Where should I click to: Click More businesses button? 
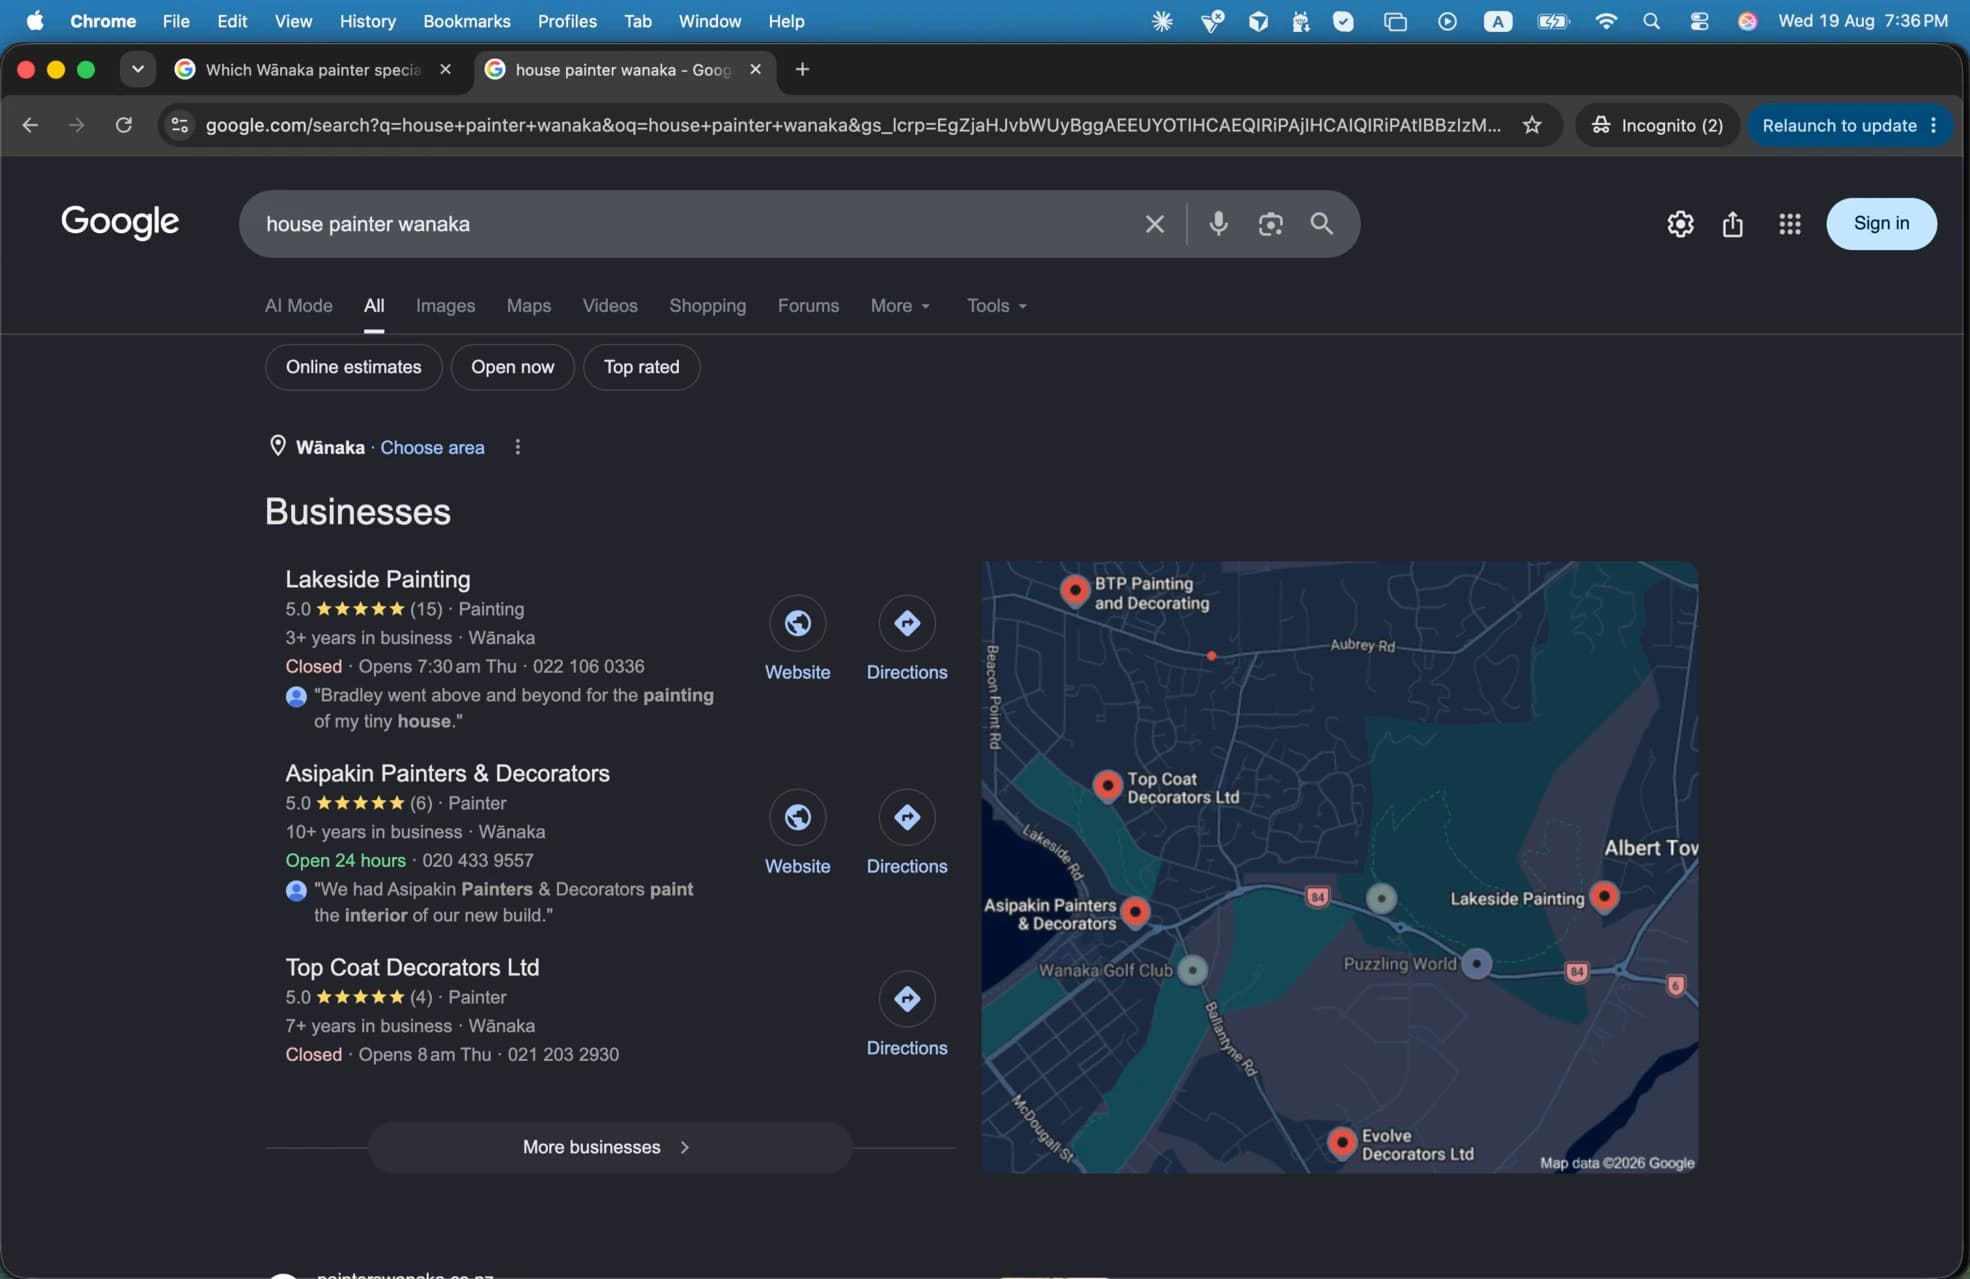[610, 1147]
